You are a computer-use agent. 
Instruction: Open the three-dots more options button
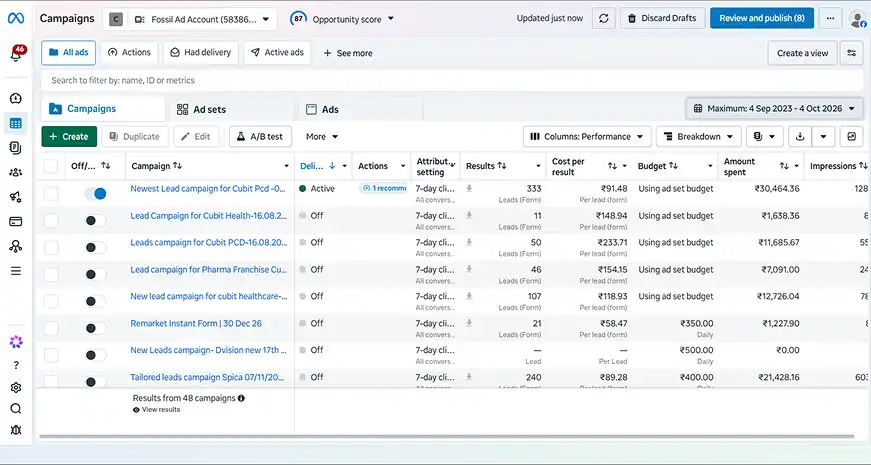point(830,18)
